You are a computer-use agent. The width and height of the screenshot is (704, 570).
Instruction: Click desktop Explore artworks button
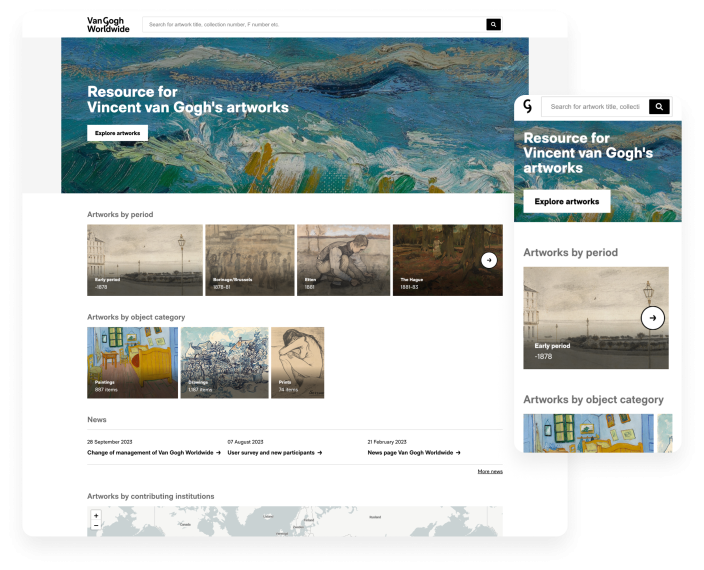(x=117, y=133)
